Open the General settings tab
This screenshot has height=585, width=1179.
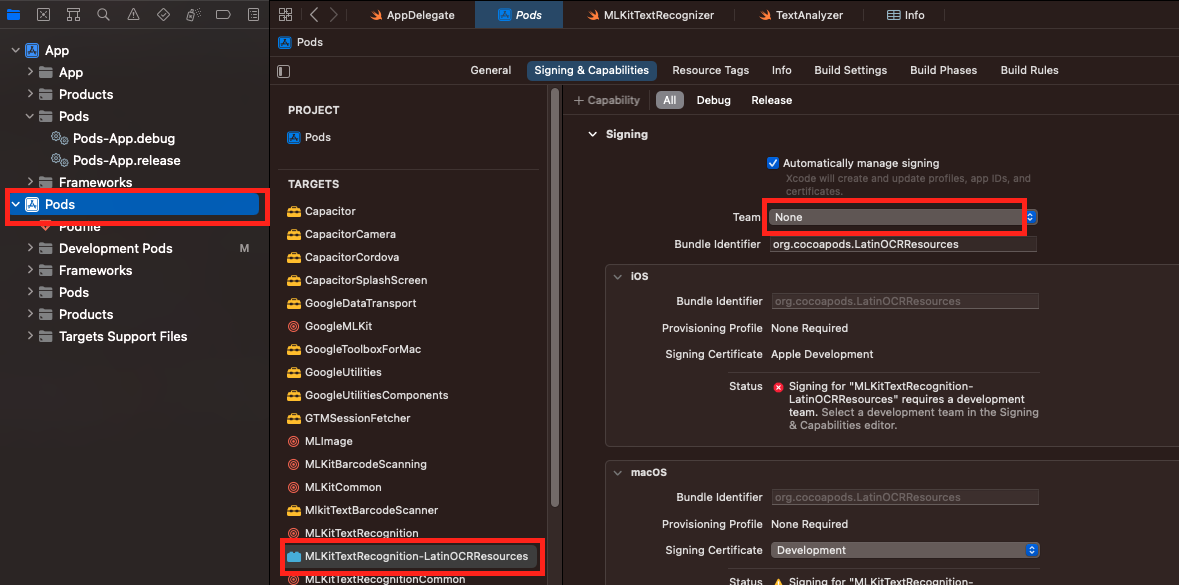(x=491, y=70)
